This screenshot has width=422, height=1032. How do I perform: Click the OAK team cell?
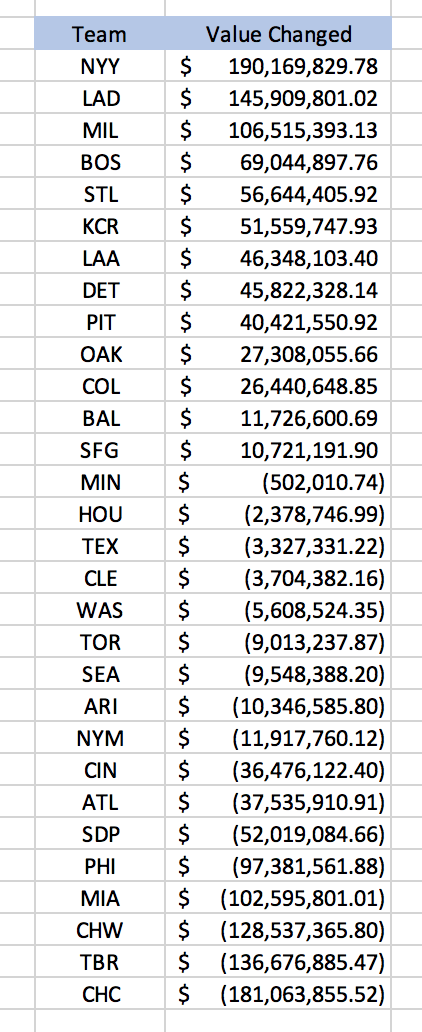pos(100,354)
